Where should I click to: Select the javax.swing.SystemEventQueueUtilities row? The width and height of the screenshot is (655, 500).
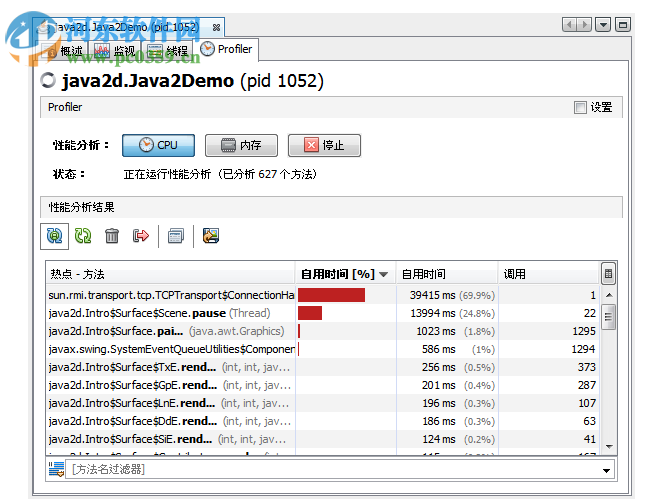pyautogui.click(x=323, y=349)
